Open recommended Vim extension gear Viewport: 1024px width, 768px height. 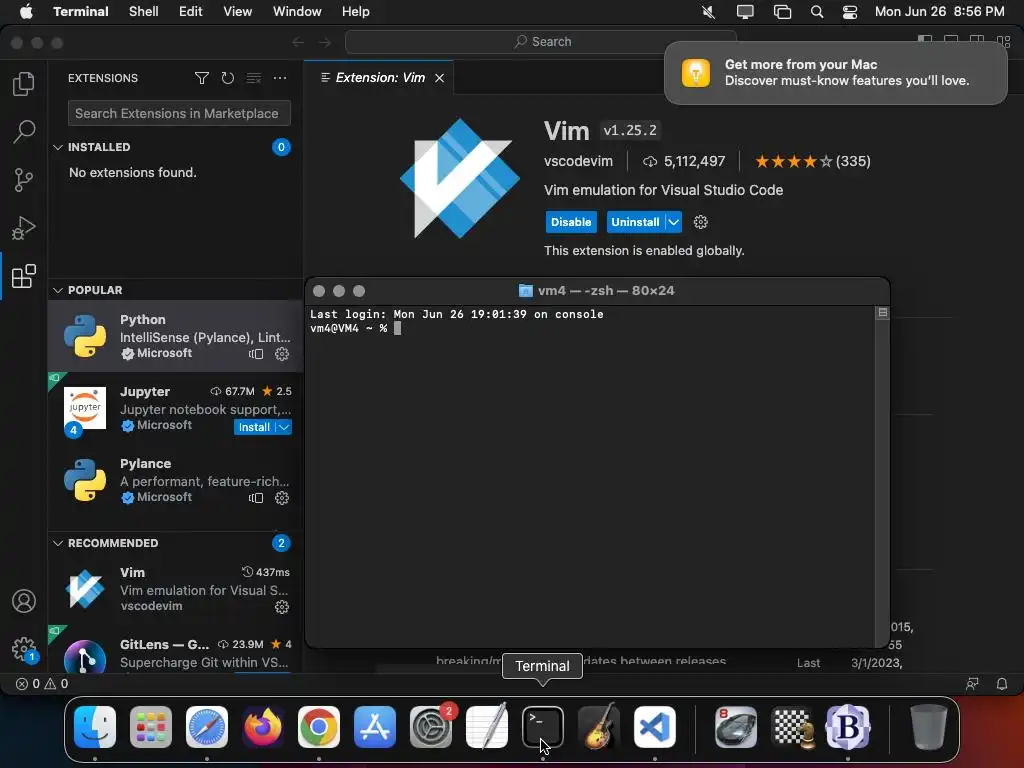tap(281, 607)
